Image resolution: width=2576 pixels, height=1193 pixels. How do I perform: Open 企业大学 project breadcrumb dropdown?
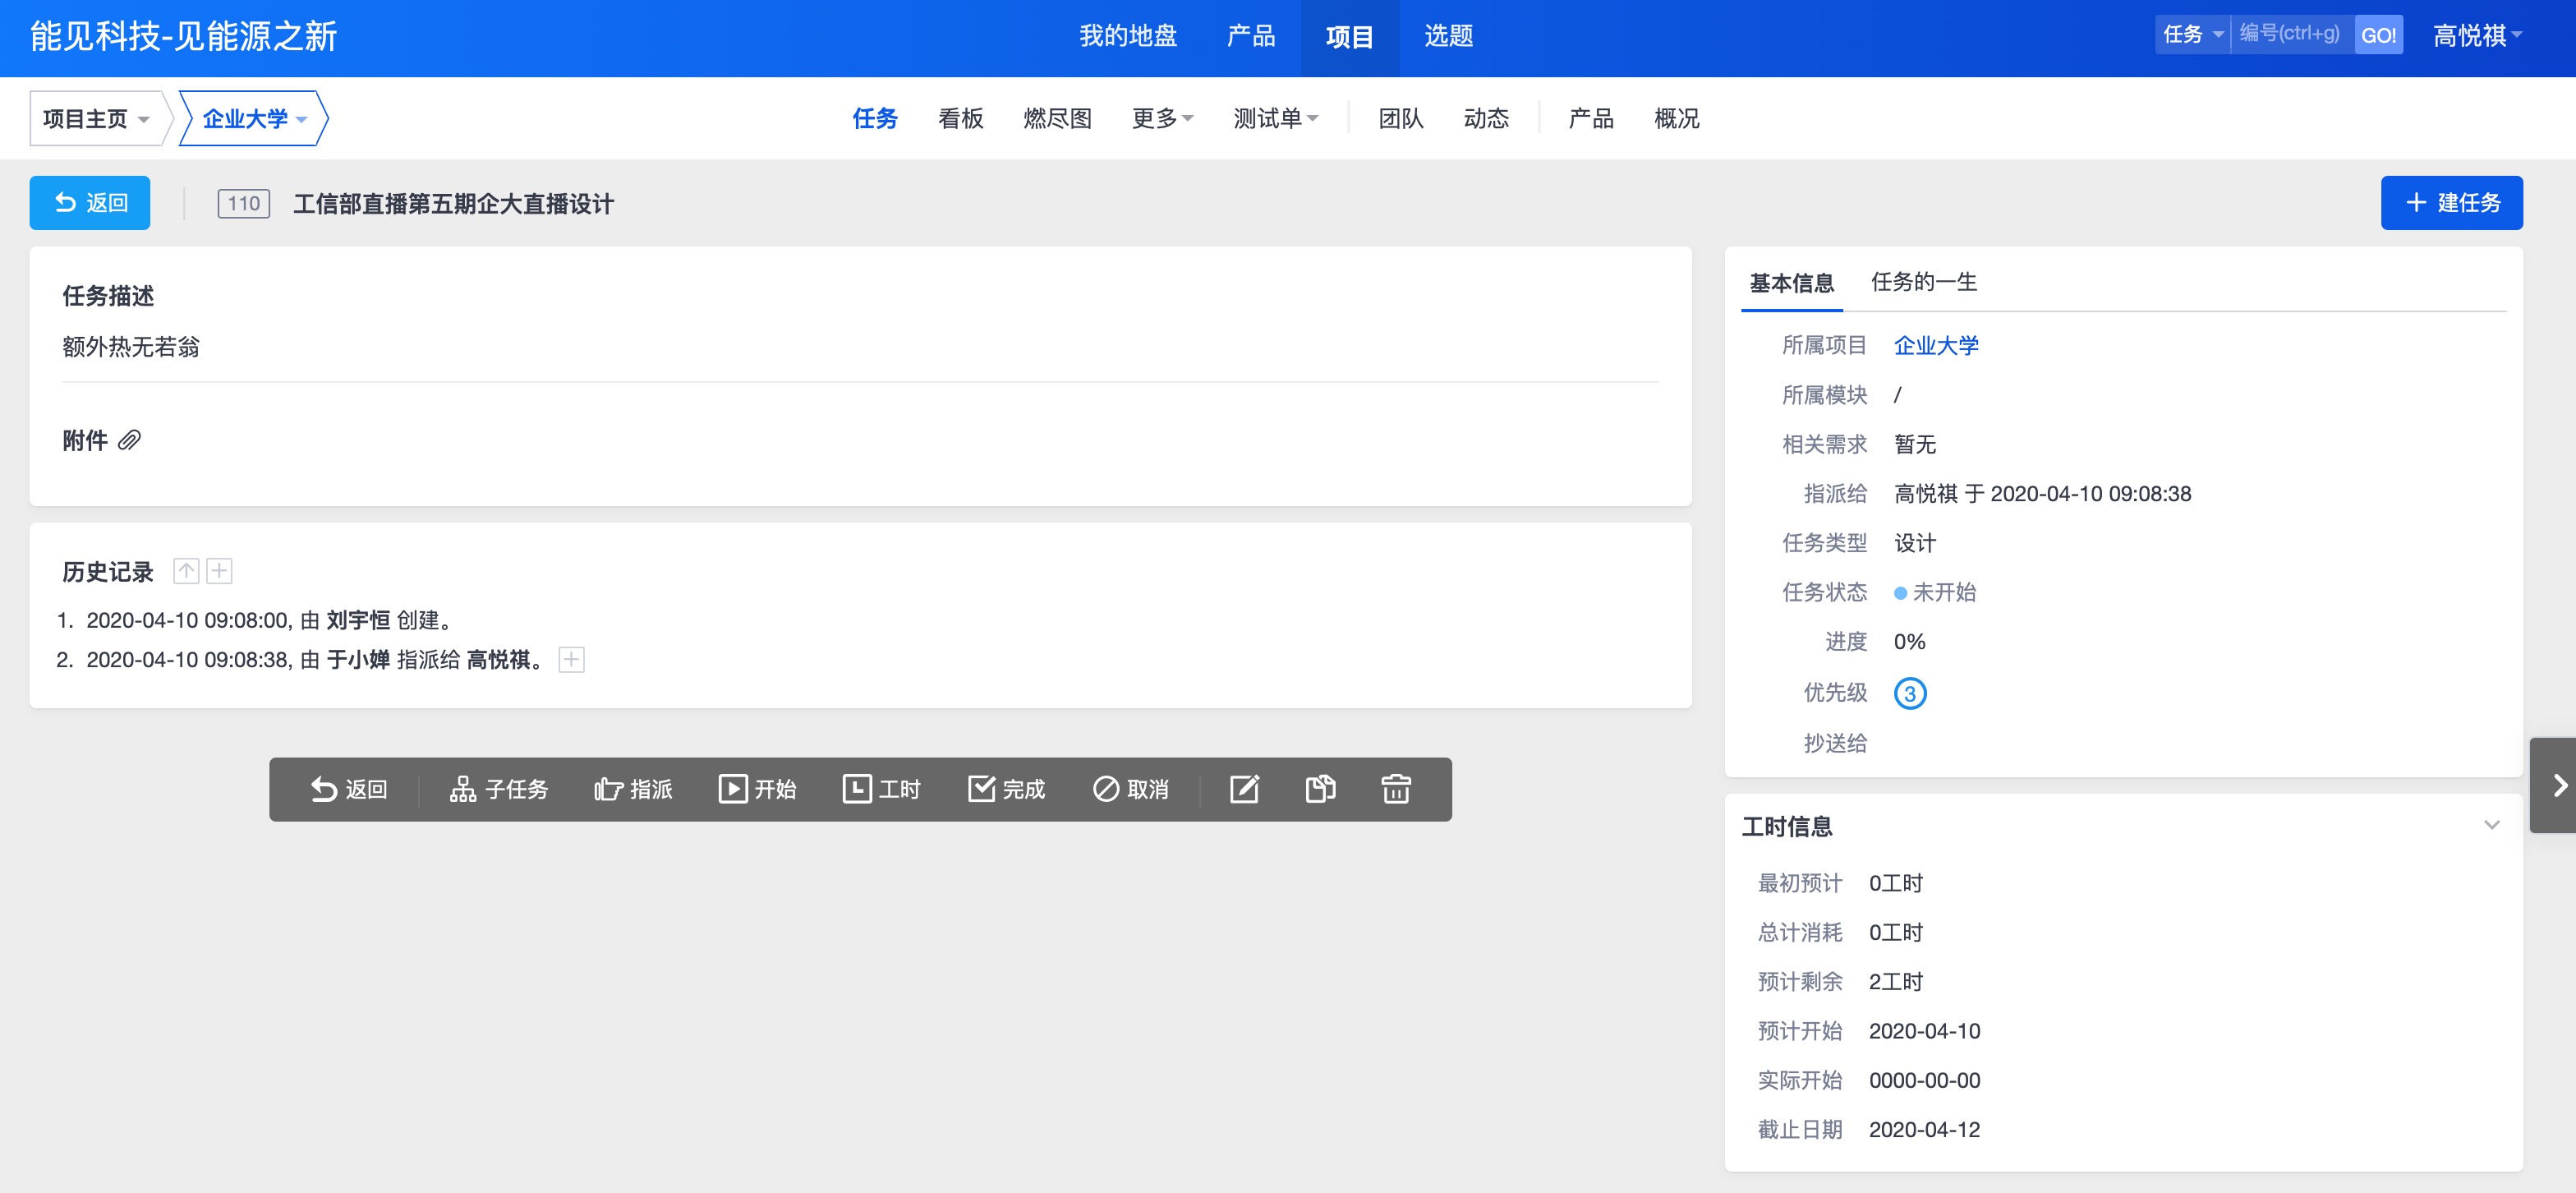coord(254,119)
